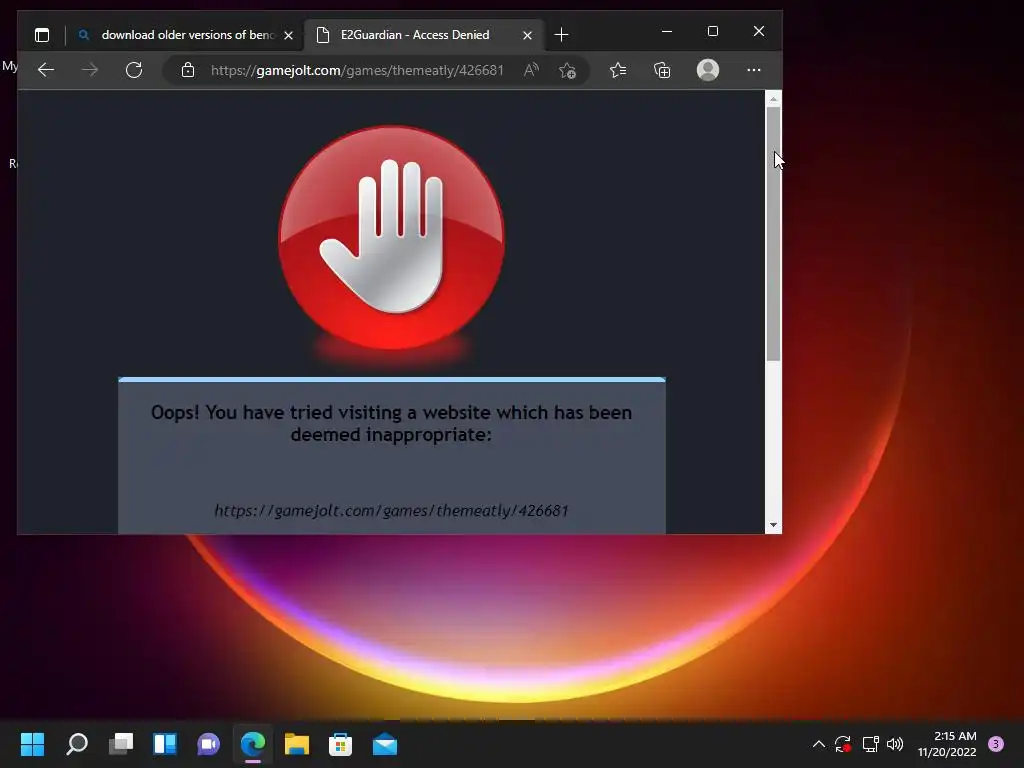
Task: Click the Microsoft Edge taskbar icon
Action: [x=253, y=744]
